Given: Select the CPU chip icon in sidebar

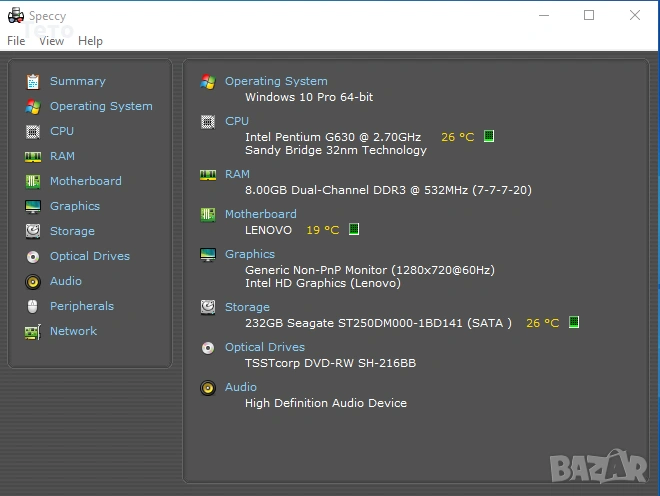Looking at the screenshot, I should click(x=33, y=131).
